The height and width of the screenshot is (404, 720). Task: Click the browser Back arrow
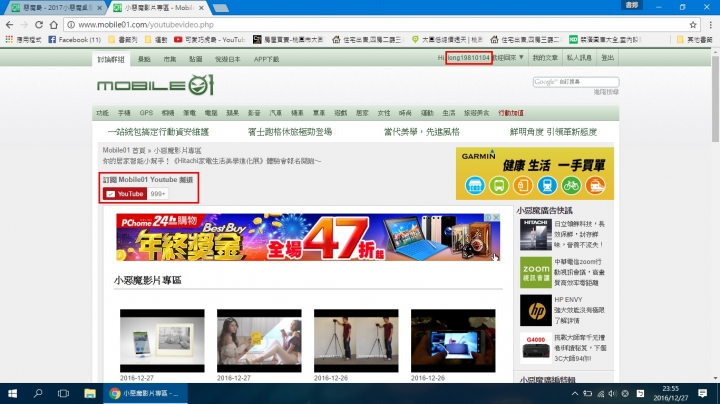point(10,25)
